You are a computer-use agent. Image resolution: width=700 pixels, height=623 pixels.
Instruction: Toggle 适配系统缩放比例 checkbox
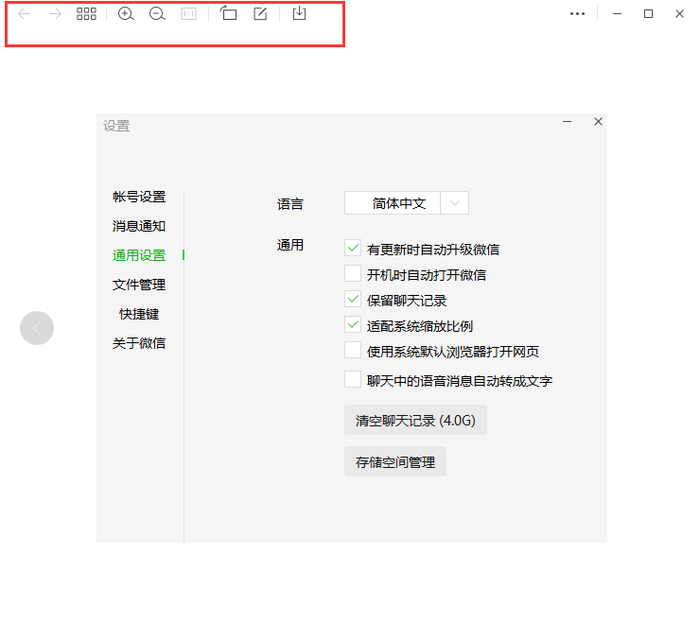tap(353, 324)
